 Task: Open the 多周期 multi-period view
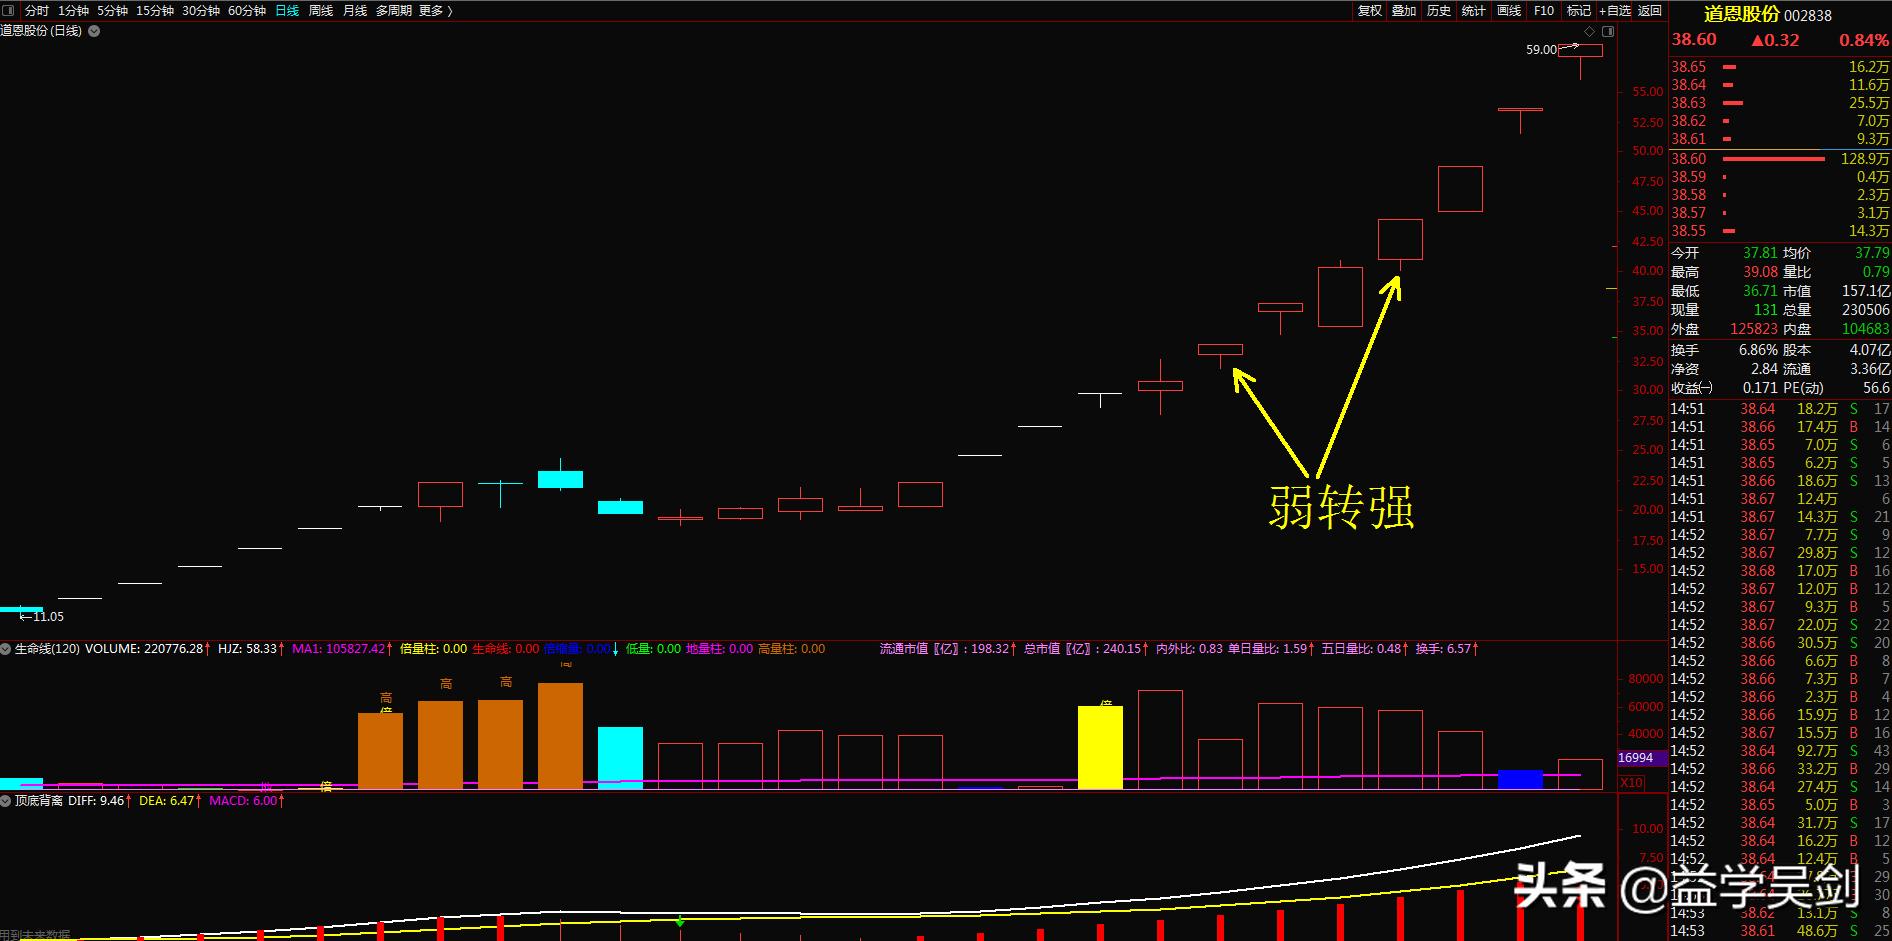[x=394, y=10]
